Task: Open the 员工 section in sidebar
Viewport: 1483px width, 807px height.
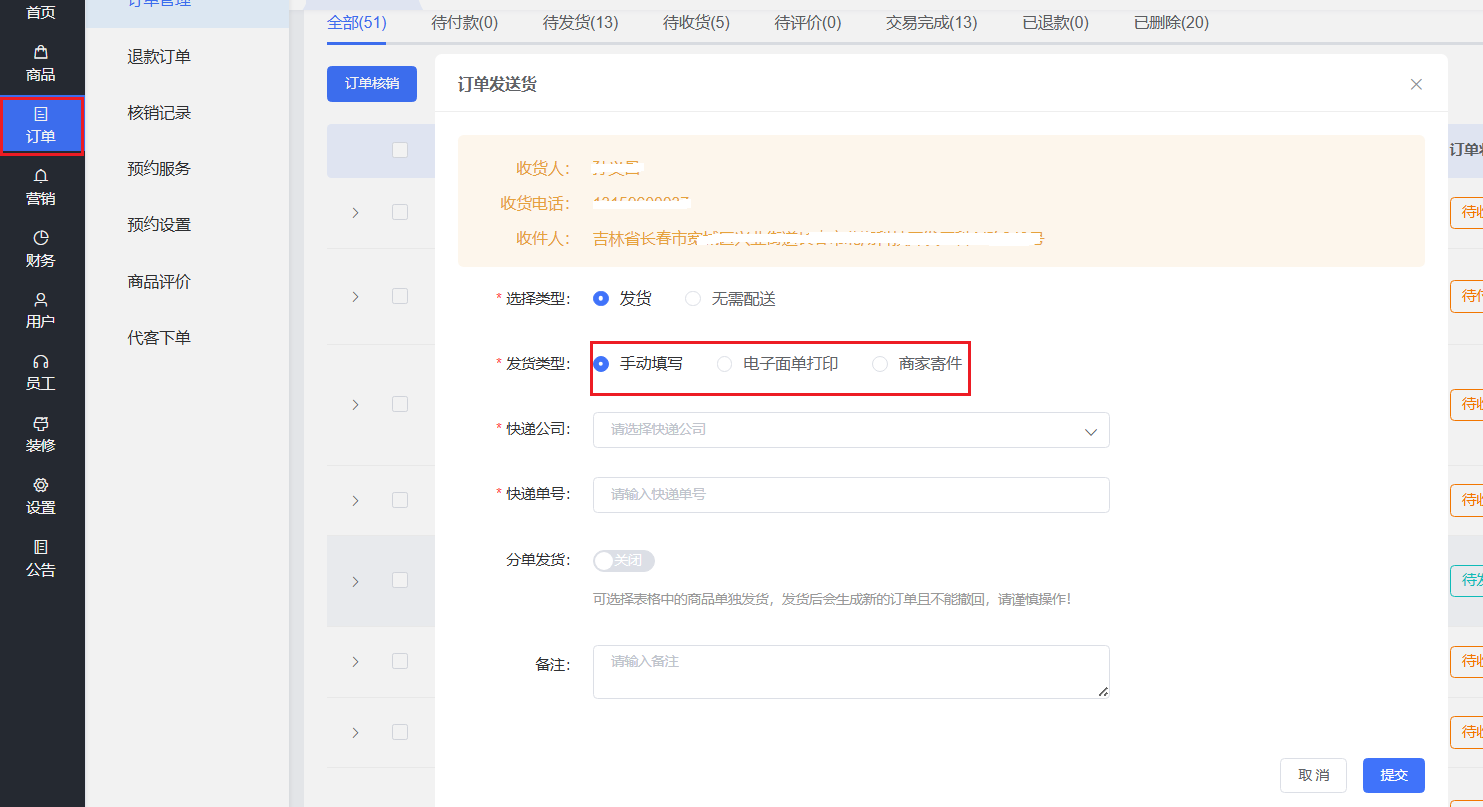Action: pyautogui.click(x=41, y=372)
